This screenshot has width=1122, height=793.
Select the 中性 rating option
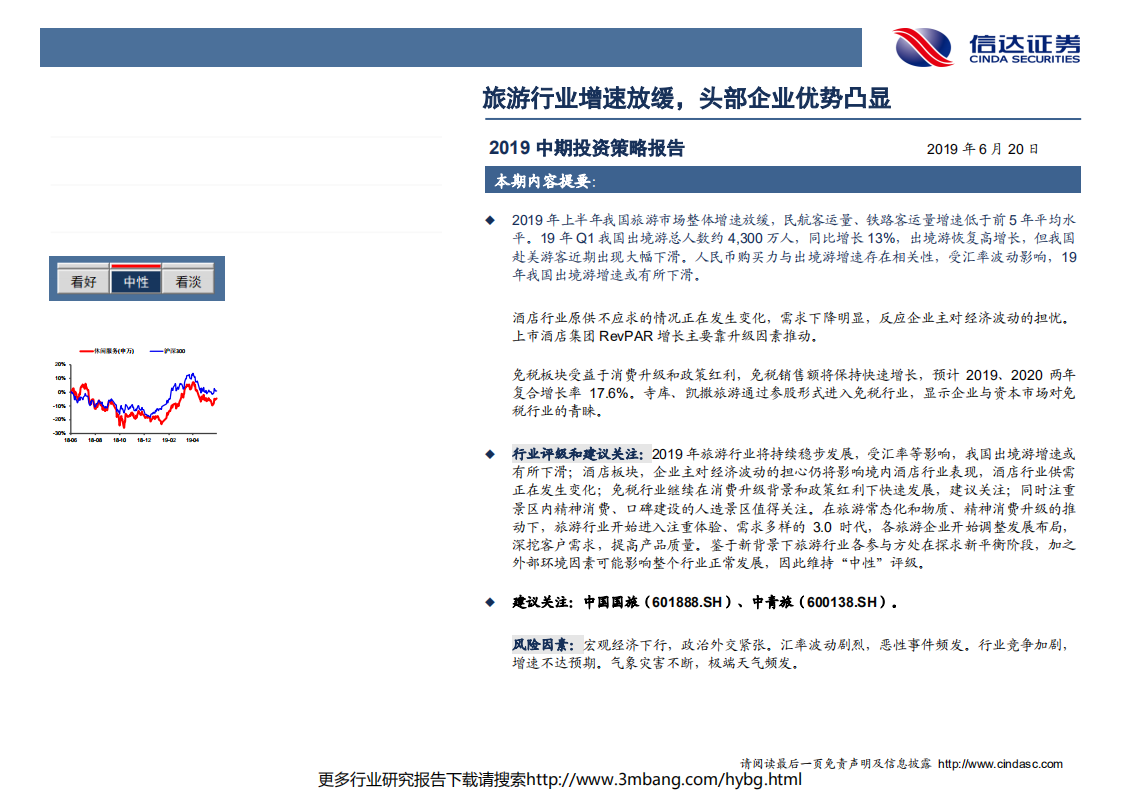point(136,282)
